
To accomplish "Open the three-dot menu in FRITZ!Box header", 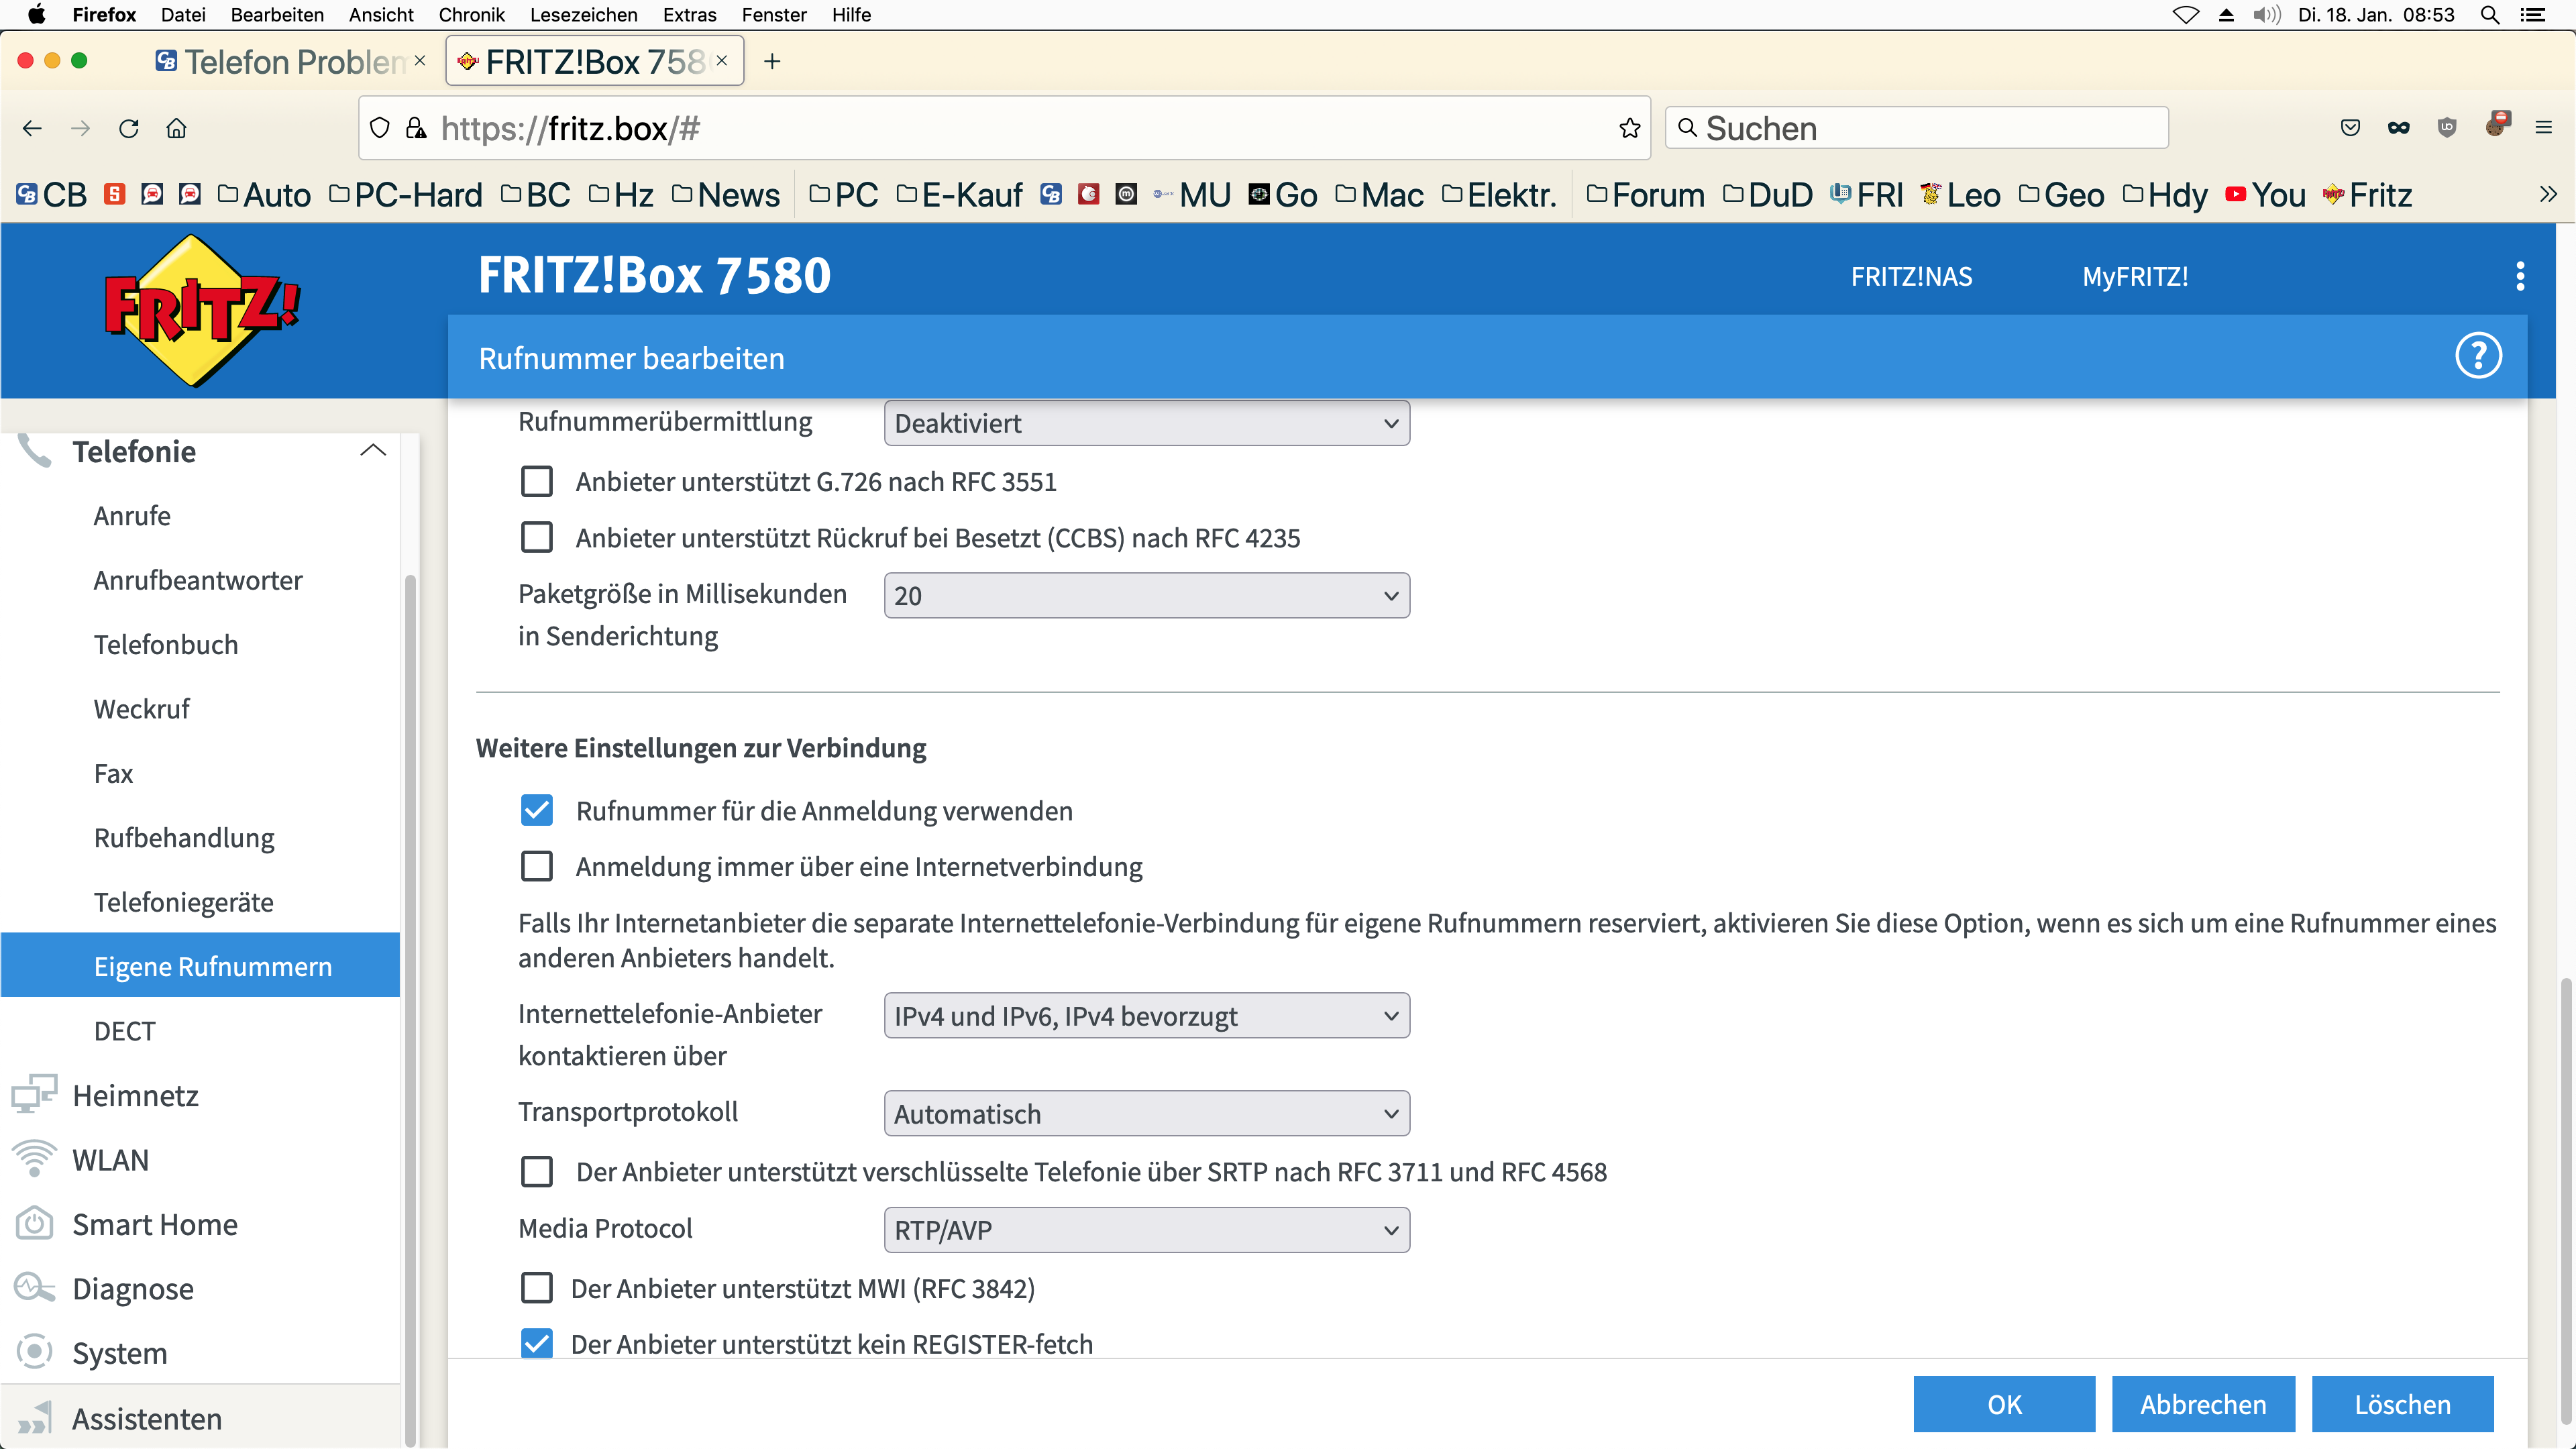I will (2520, 276).
